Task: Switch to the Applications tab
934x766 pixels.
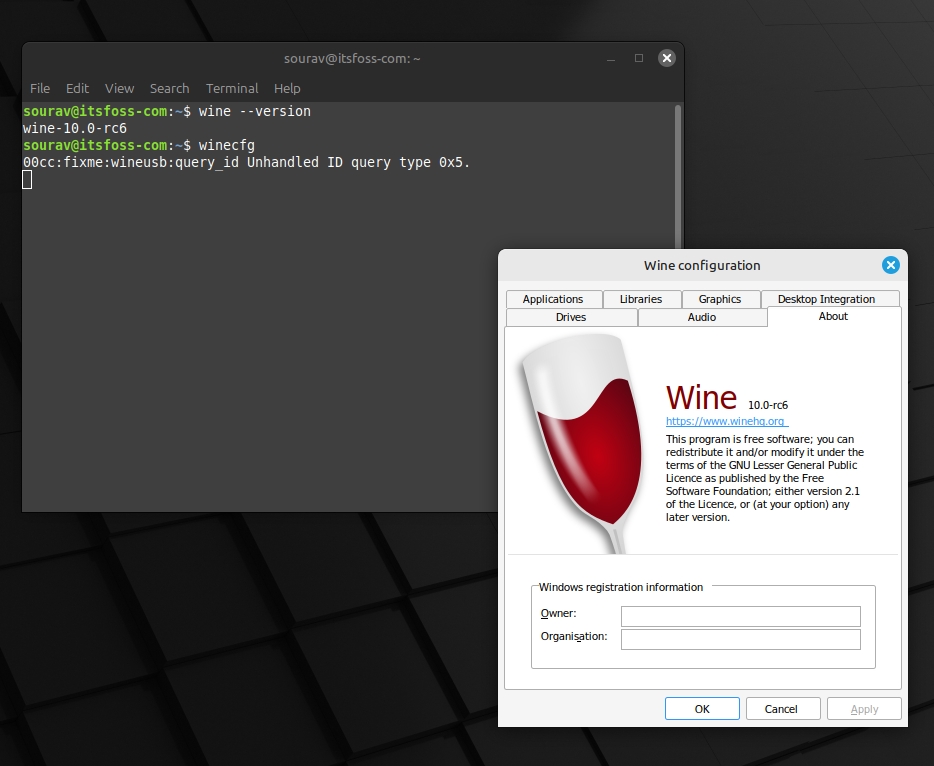Action: [553, 298]
